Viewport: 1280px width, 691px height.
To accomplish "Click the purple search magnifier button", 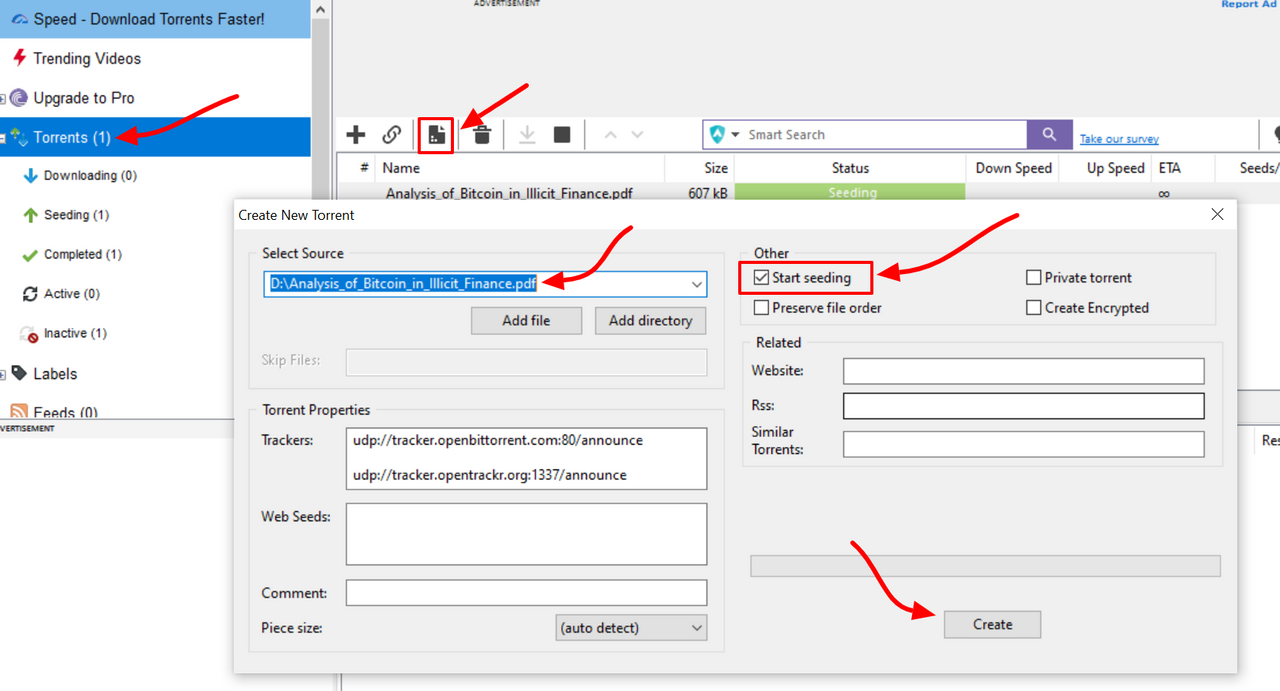I will click(x=1049, y=134).
